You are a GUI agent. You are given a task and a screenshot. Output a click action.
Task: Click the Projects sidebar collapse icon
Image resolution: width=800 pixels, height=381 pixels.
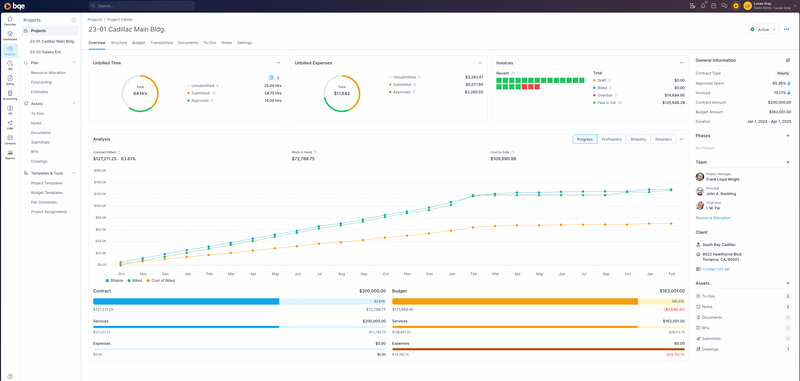coord(74,20)
